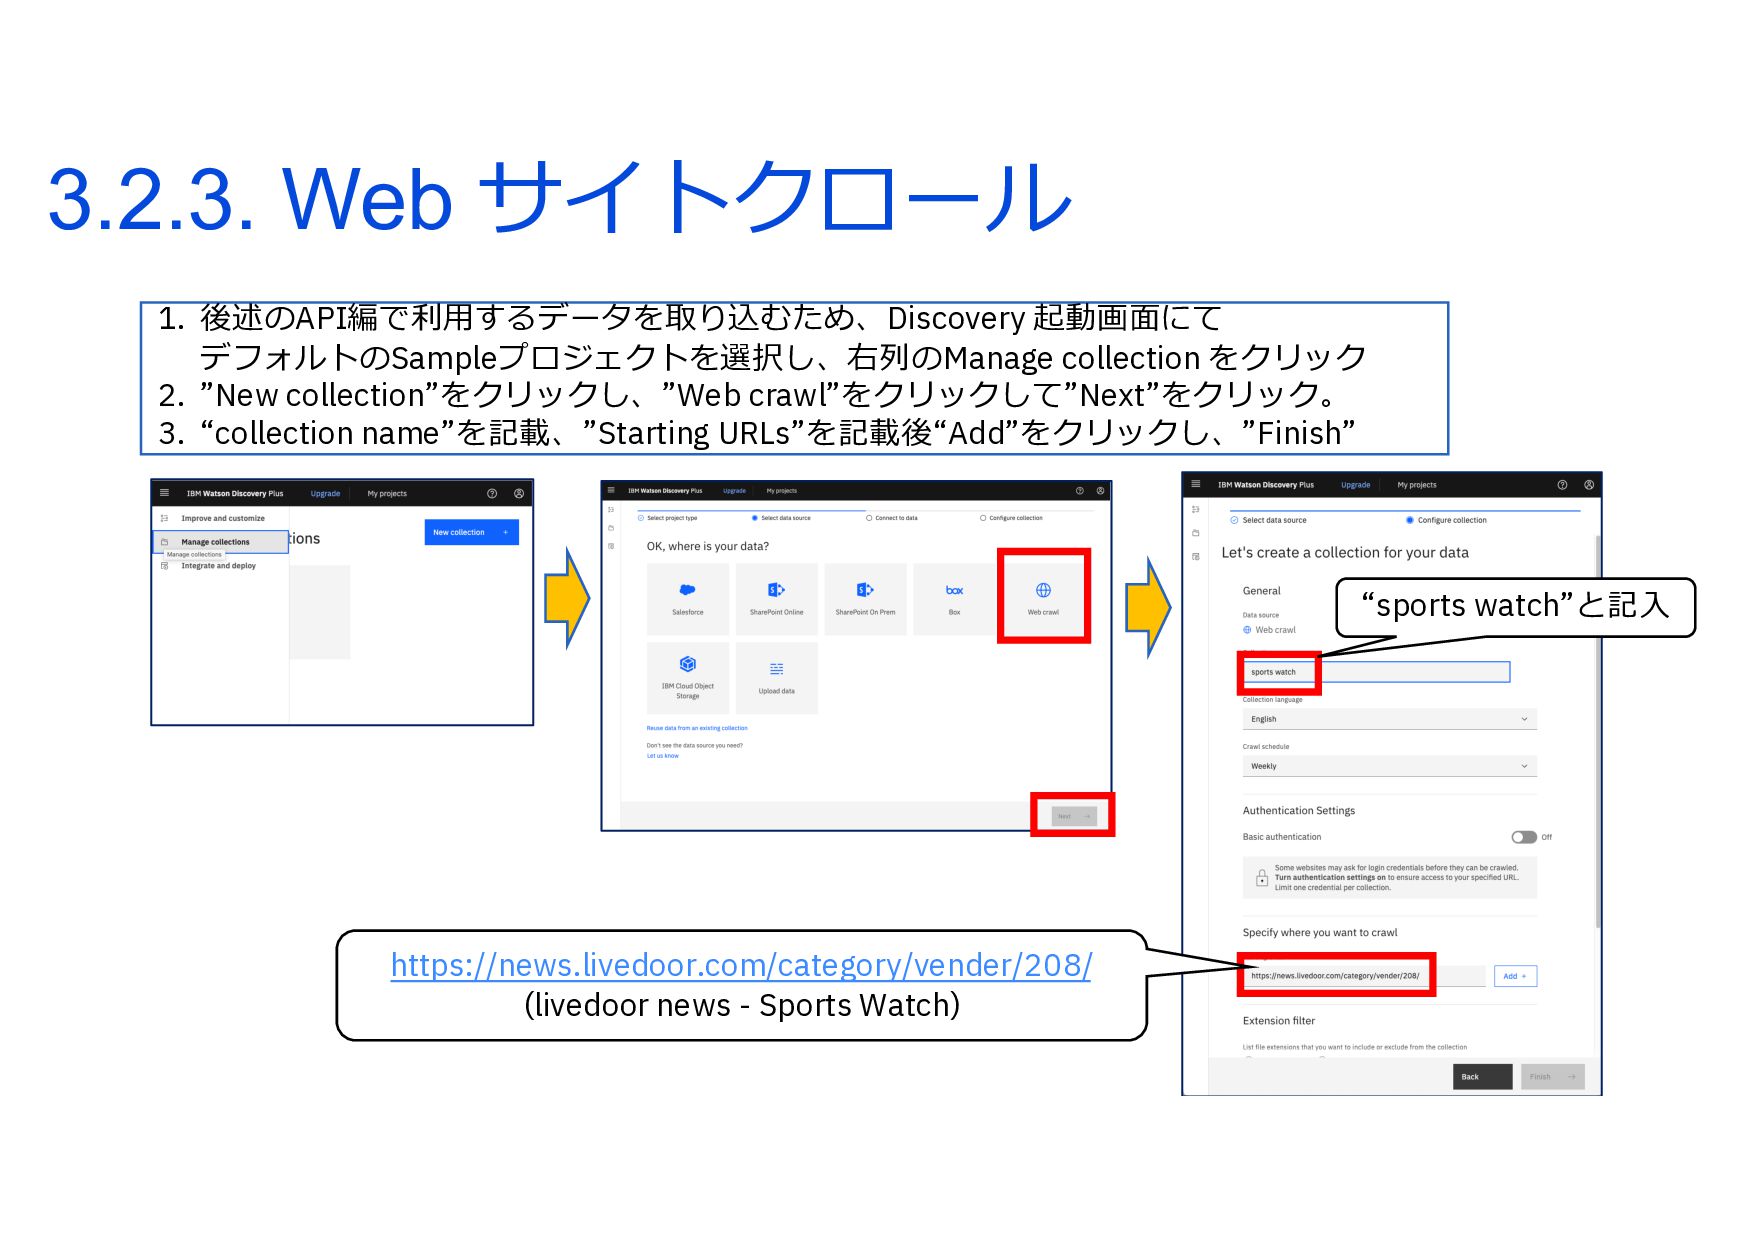Open hamburger menu on Manage collections page
Image resolution: width=1754 pixels, height=1240 pixels.
(x=164, y=493)
